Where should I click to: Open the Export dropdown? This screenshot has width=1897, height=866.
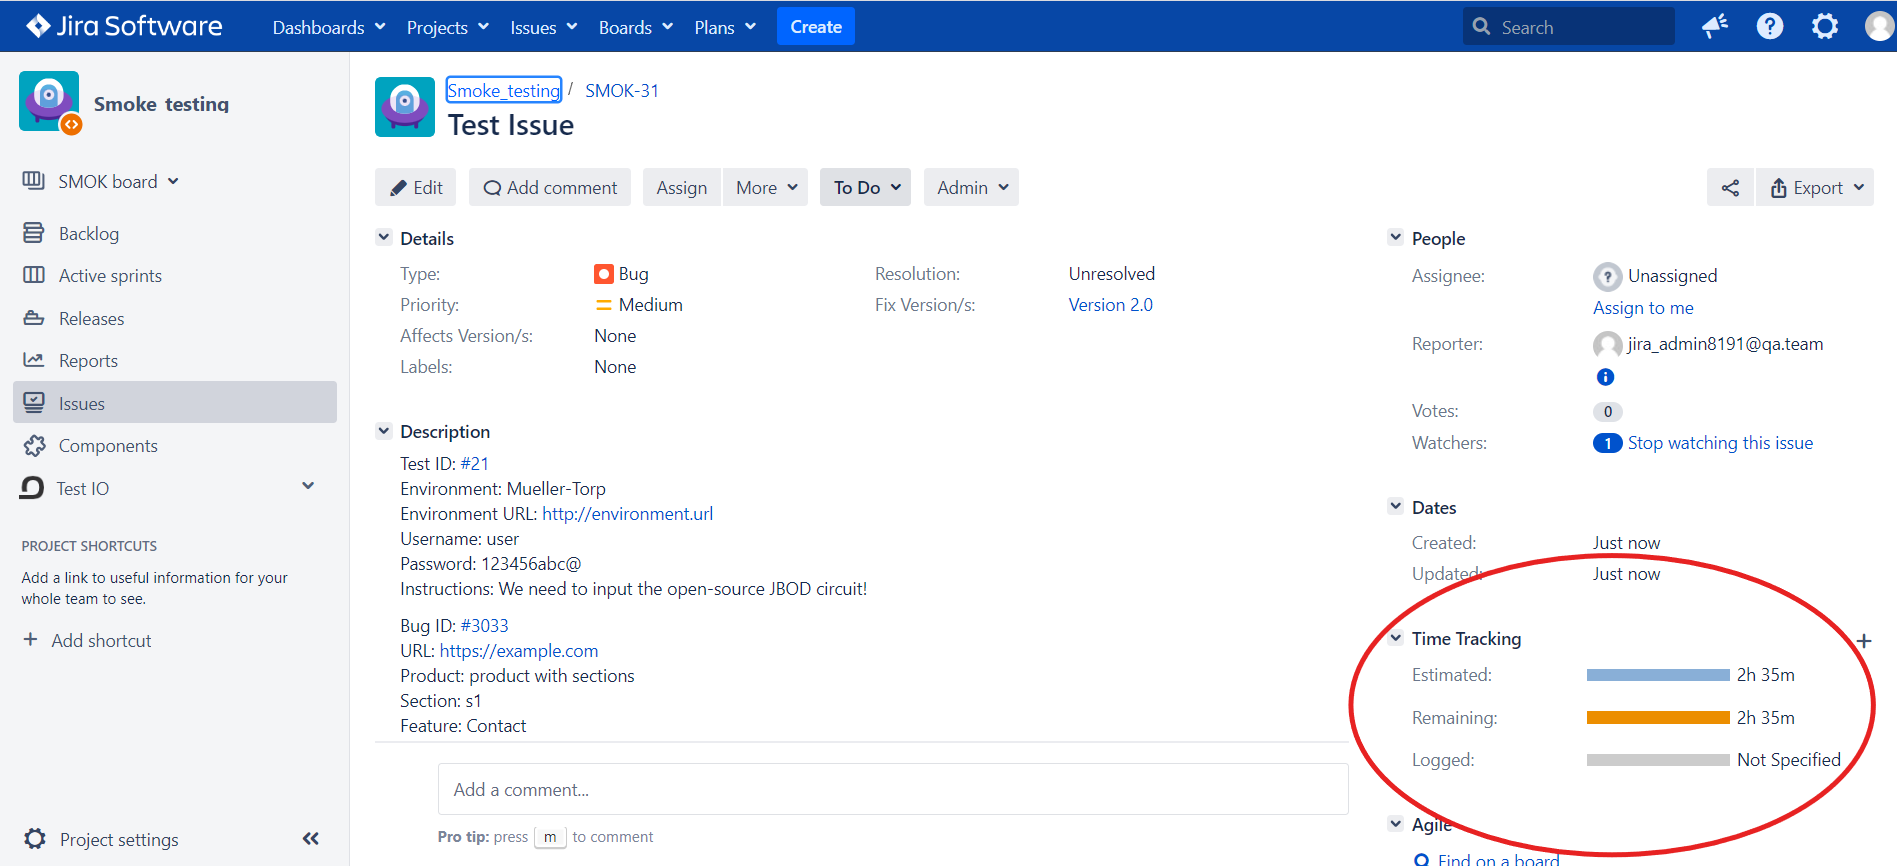coord(1815,187)
